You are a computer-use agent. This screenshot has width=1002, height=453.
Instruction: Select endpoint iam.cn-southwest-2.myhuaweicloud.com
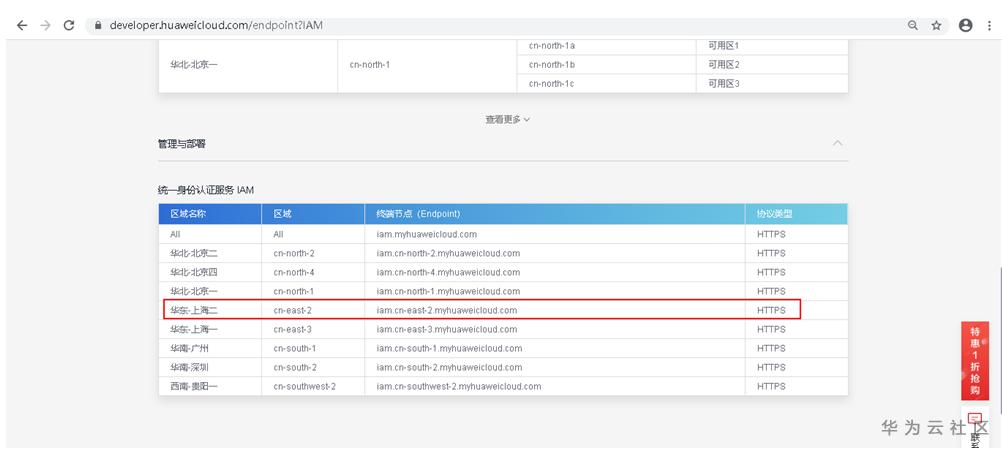459,387
